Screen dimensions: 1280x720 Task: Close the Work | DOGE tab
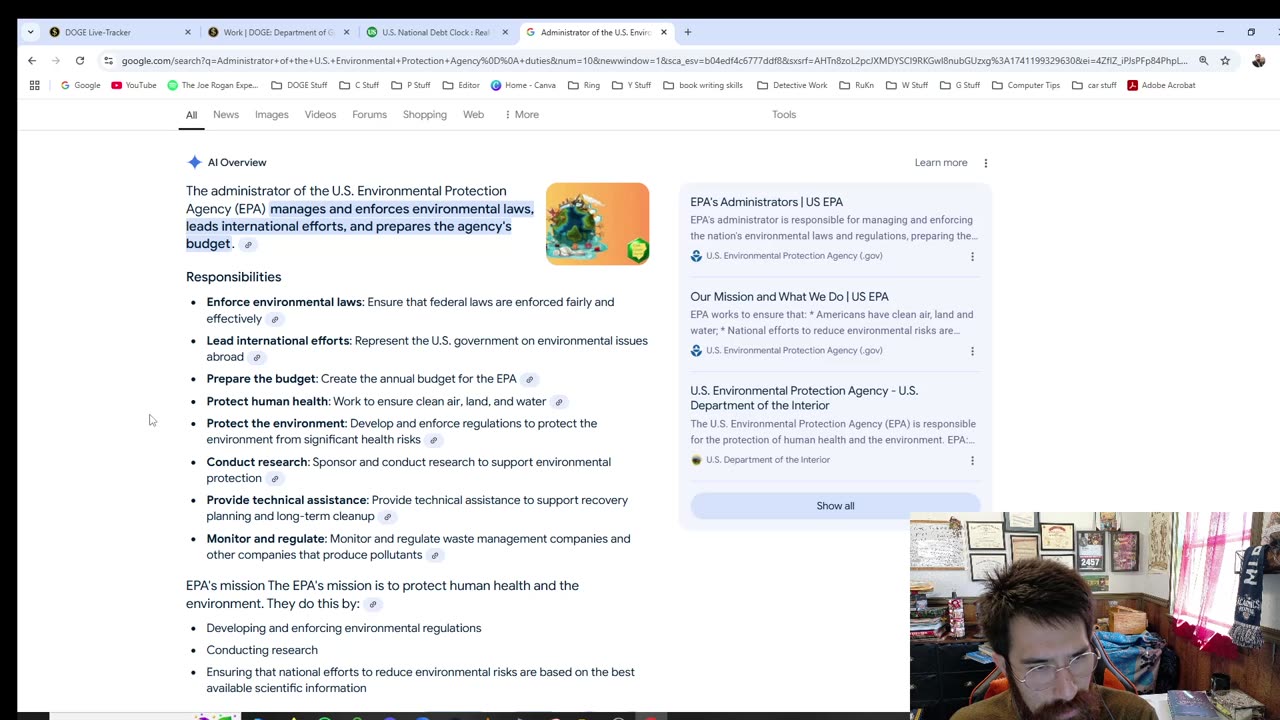point(347,32)
